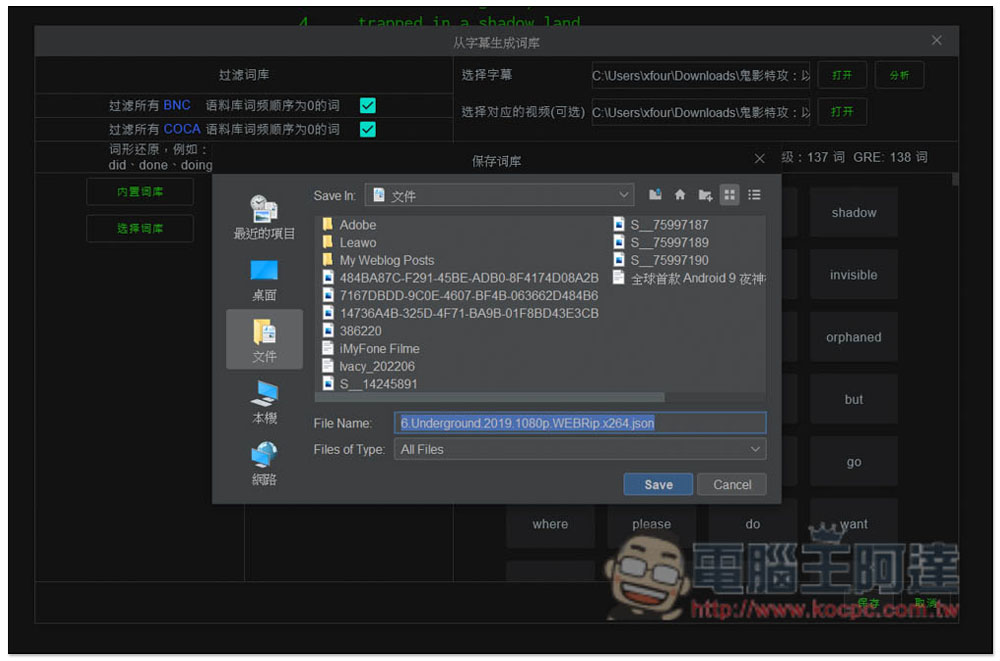Toggle the COCA corpus filter checkbox

pyautogui.click(x=367, y=130)
